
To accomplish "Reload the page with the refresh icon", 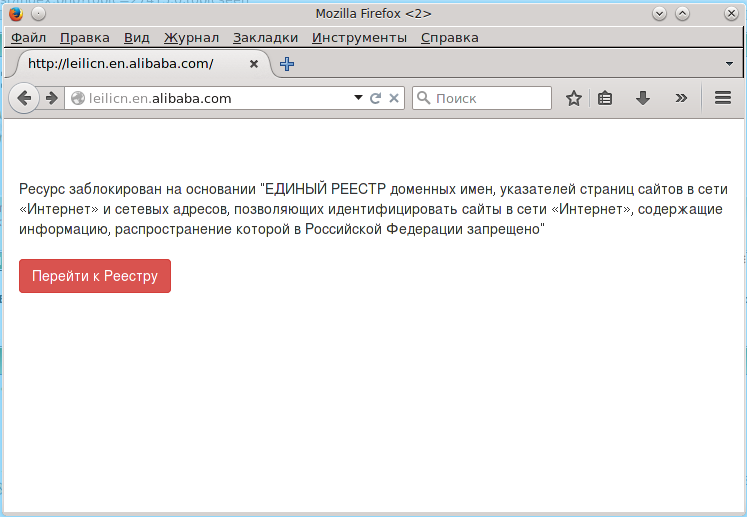I will click(375, 98).
